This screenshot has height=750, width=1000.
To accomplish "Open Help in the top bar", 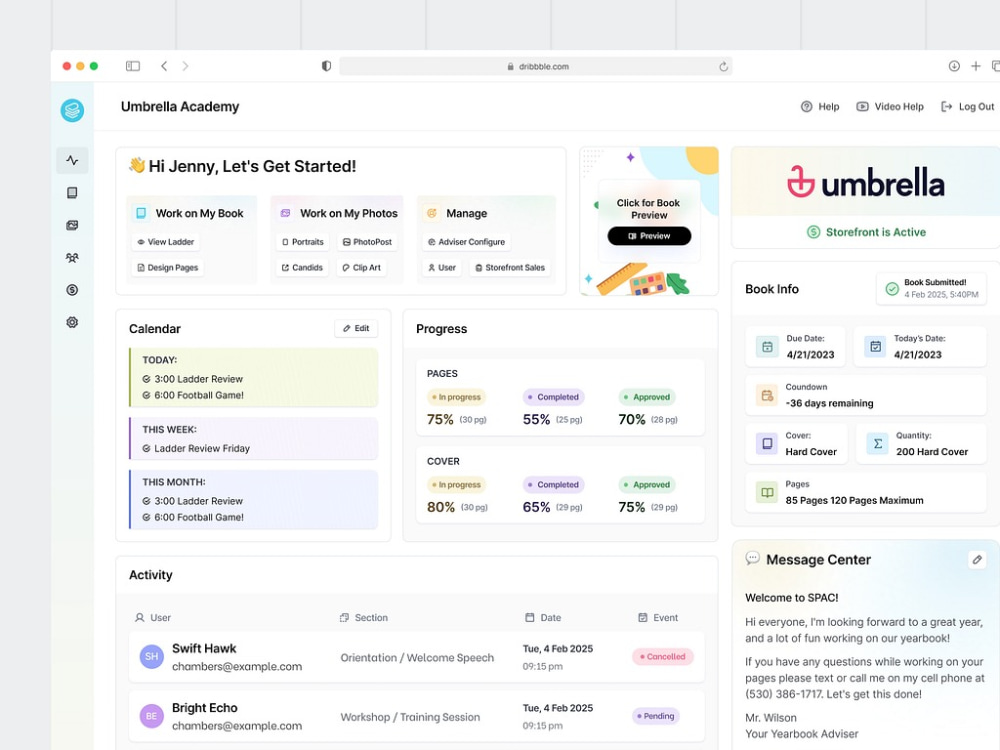I will [820, 107].
